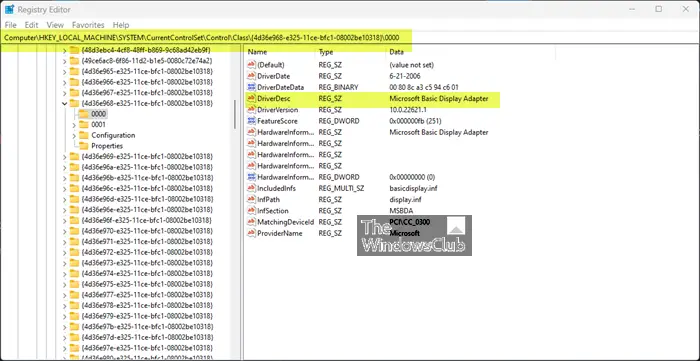The height and width of the screenshot is (361, 700).
Task: Expand the {4d36e967-e325-11ce-bfc1-08002be10318} key
Action: click(x=64, y=93)
